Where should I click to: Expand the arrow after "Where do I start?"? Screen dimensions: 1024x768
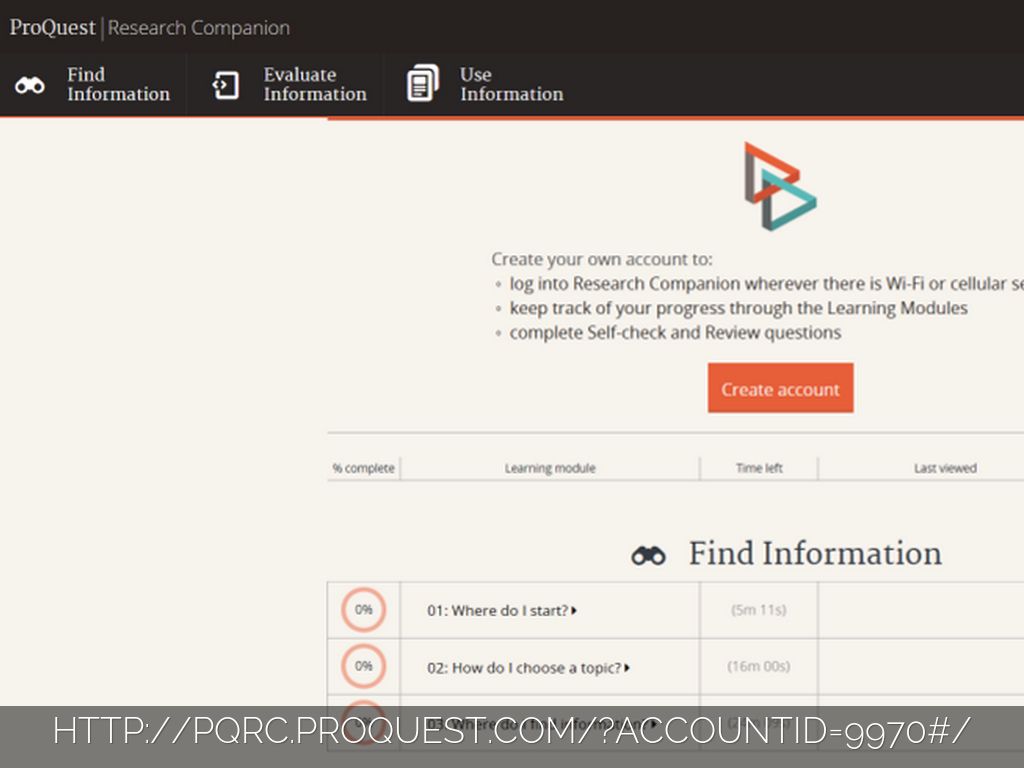point(574,611)
